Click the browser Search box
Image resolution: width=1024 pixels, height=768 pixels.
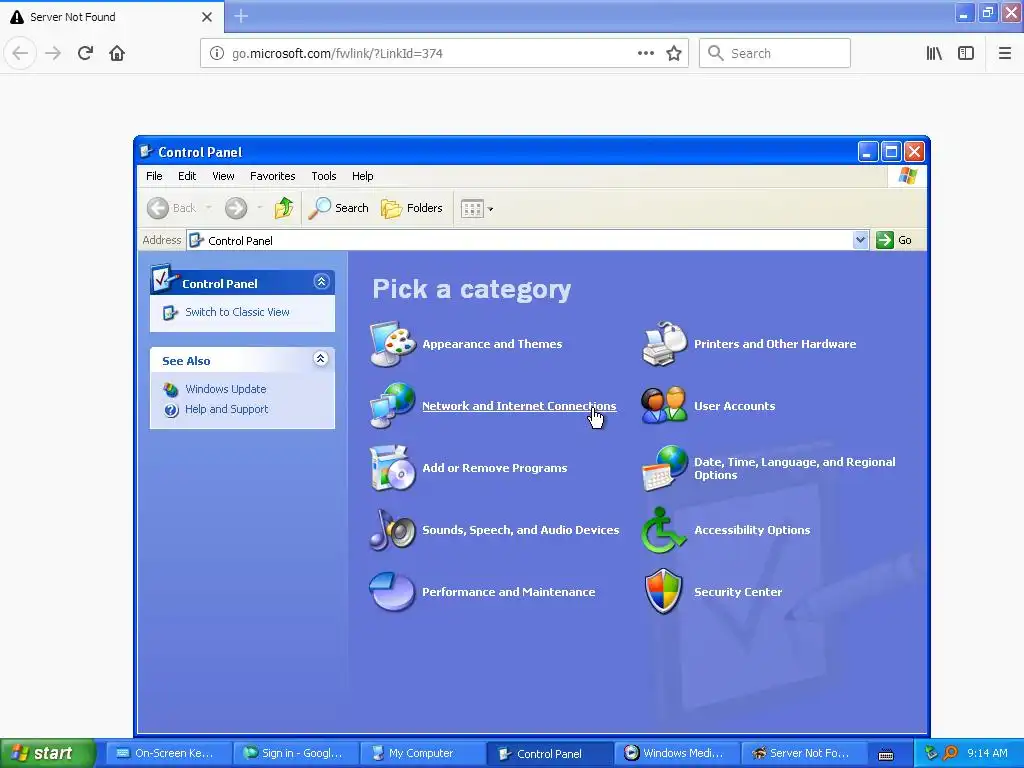[775, 53]
